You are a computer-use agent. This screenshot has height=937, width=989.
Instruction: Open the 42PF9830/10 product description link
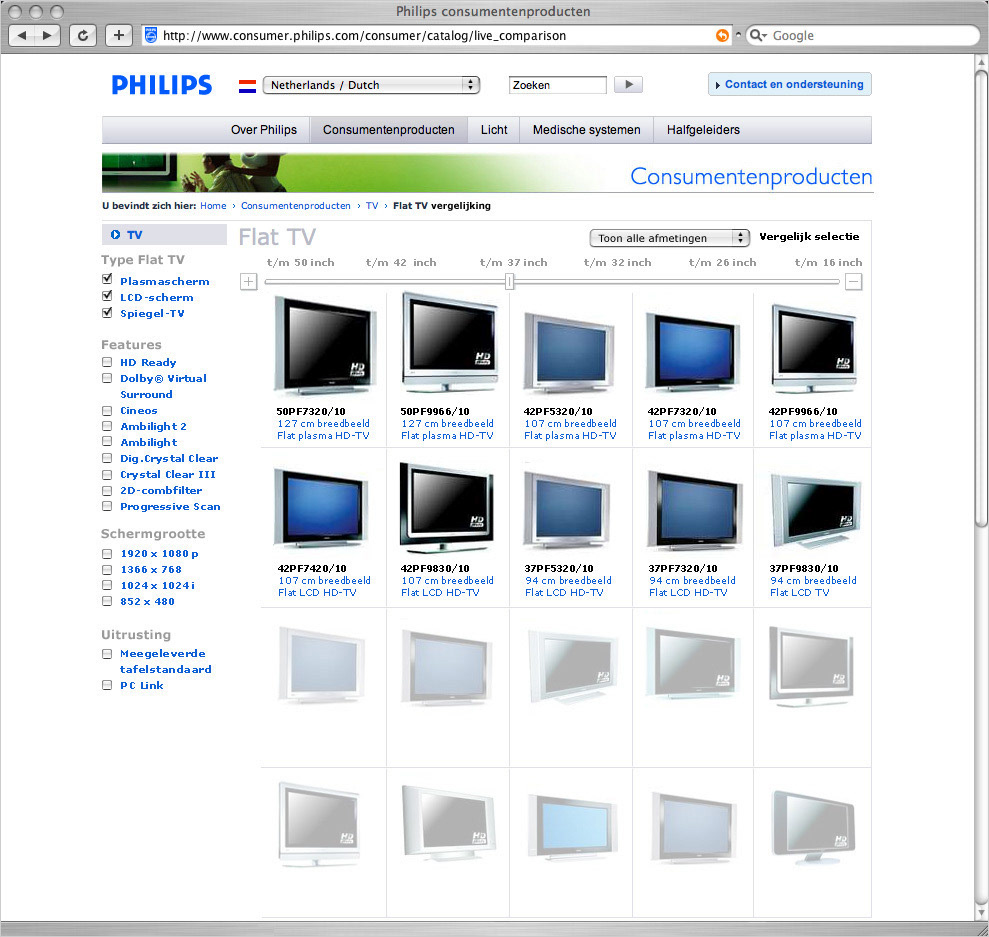(x=447, y=586)
